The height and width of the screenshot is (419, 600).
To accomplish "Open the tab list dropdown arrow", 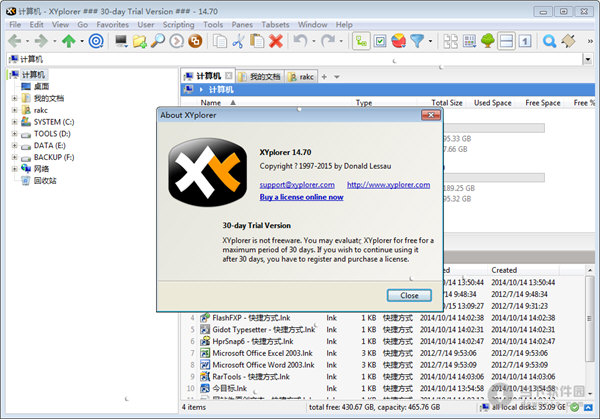I will tap(337, 77).
